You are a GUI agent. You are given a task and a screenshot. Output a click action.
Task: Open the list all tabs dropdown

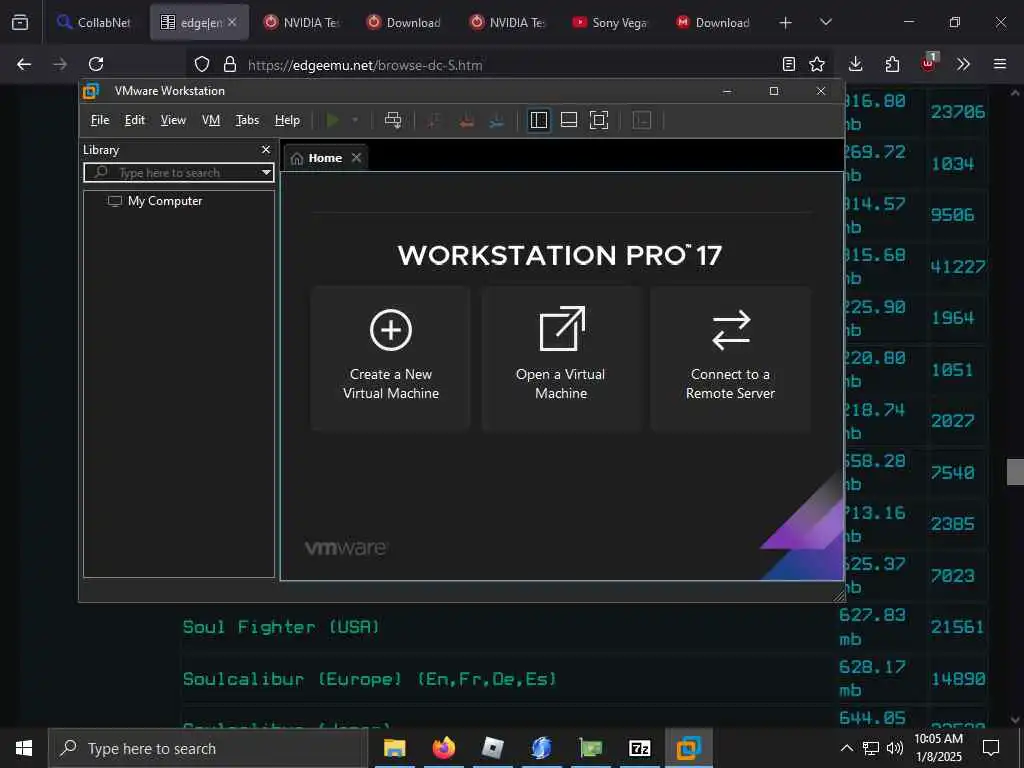click(x=825, y=22)
